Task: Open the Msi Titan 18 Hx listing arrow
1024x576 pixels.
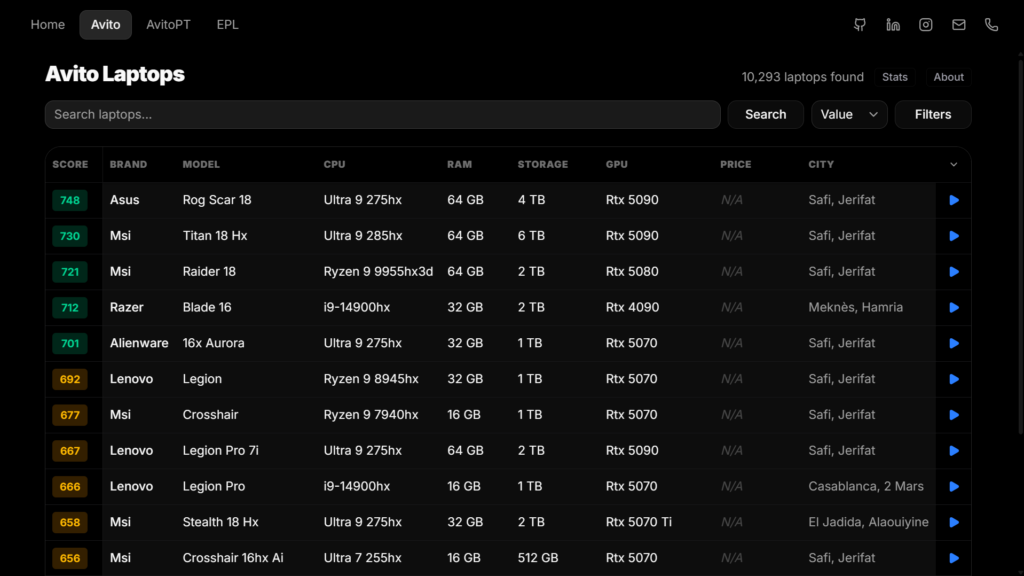Action: point(953,236)
